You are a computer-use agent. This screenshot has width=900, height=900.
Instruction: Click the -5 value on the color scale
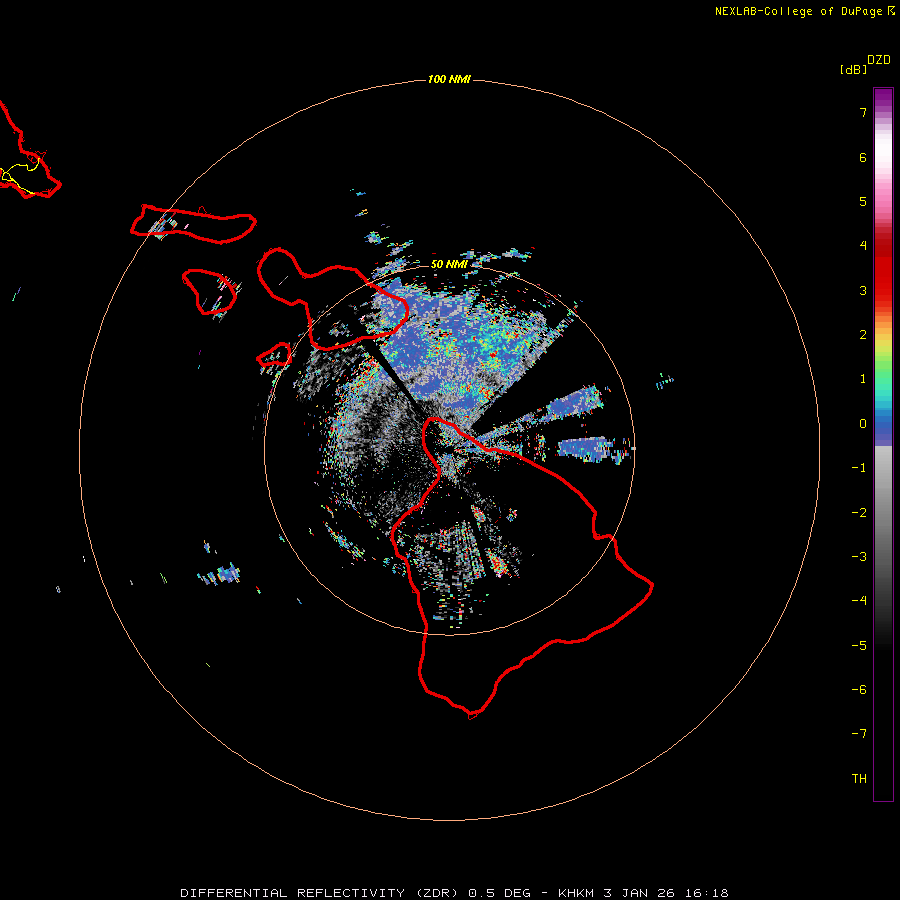(859, 646)
